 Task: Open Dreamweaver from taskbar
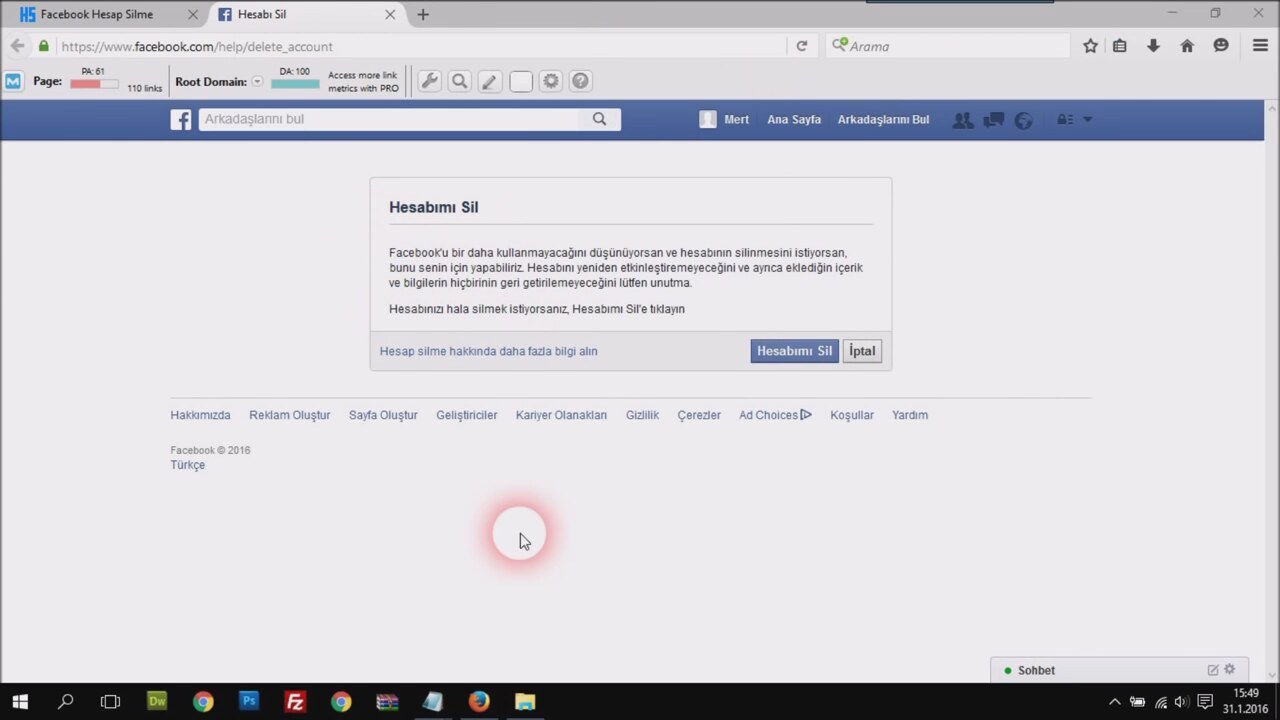click(157, 702)
